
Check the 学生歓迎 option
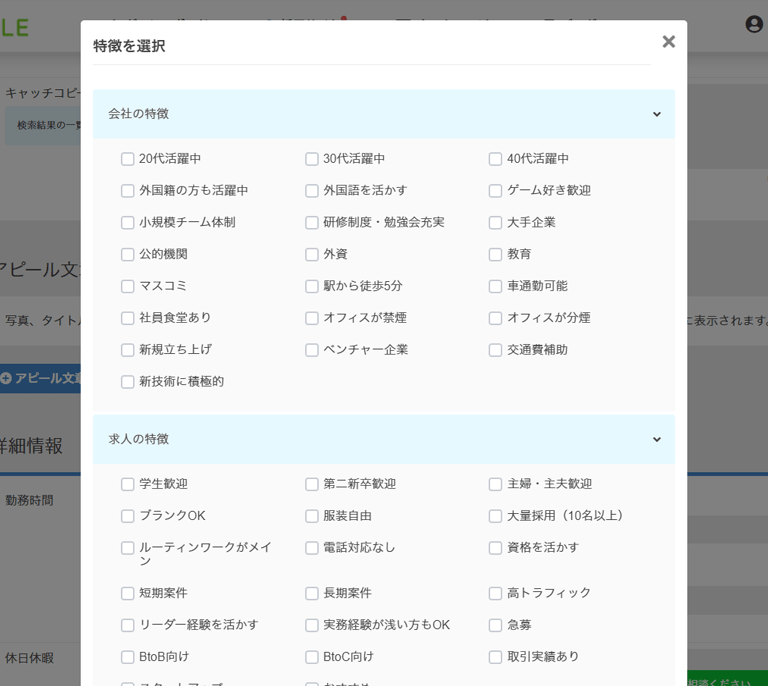point(128,484)
